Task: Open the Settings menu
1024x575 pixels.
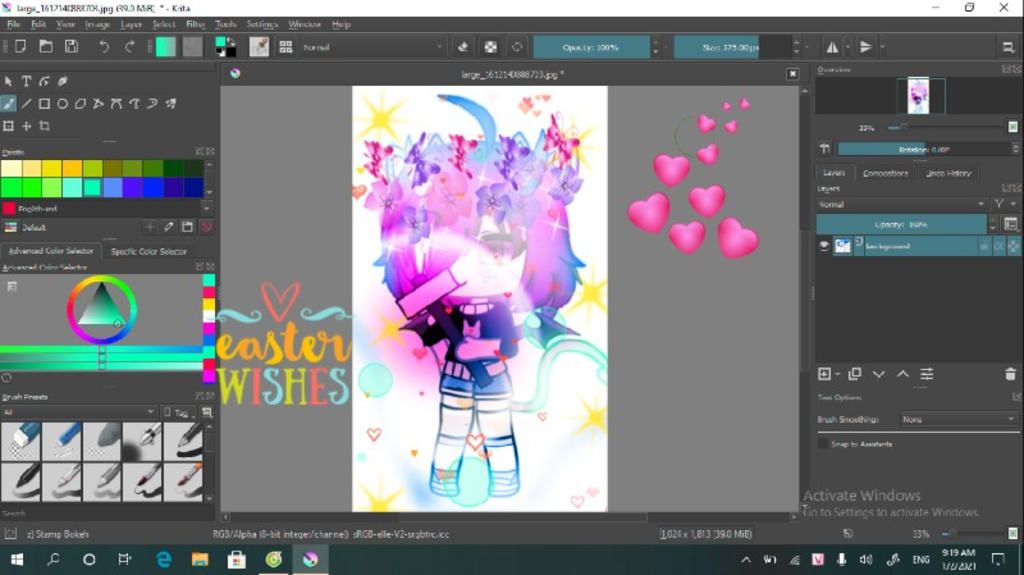Action: point(263,24)
